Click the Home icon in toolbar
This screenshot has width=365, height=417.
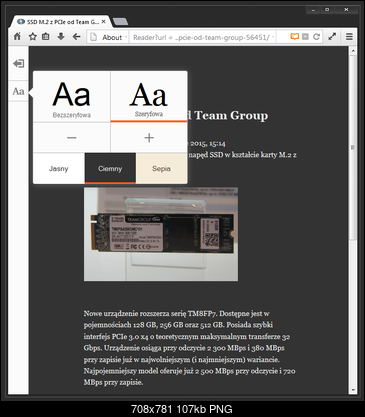pyautogui.click(x=17, y=37)
